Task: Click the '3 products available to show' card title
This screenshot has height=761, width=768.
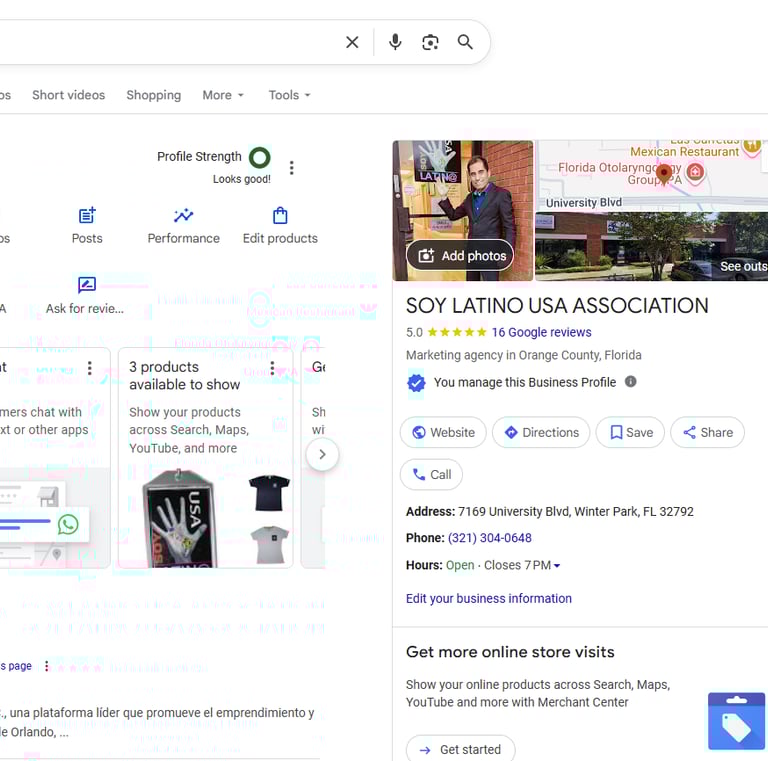Action: (x=185, y=376)
